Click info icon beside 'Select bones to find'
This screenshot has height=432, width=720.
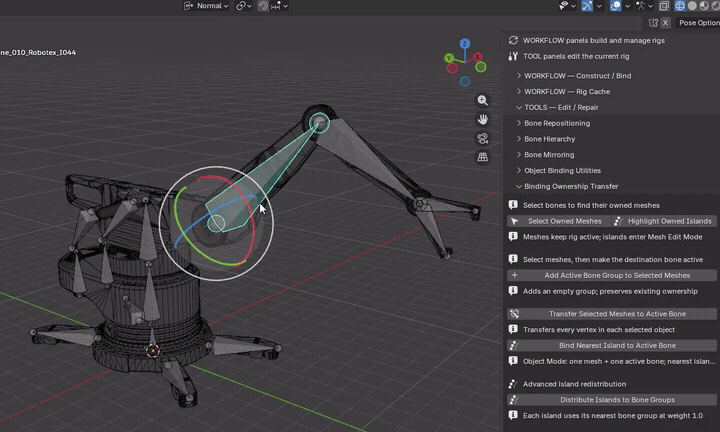coord(513,205)
